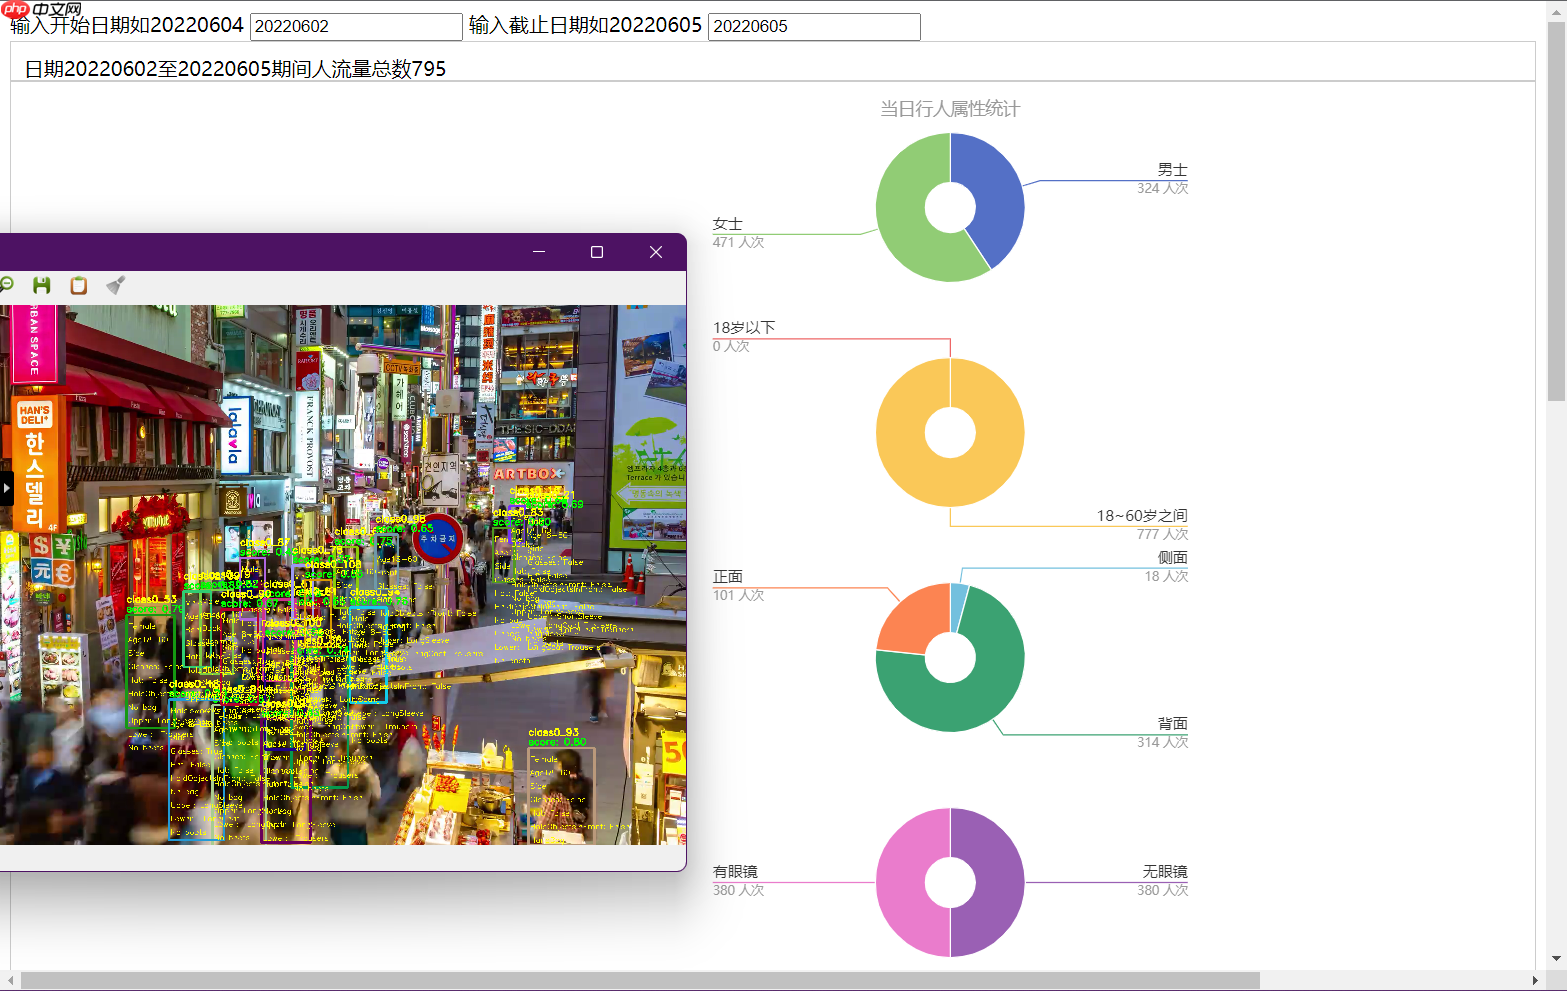Click the start date input field
The height and width of the screenshot is (991, 1567).
pos(356,27)
